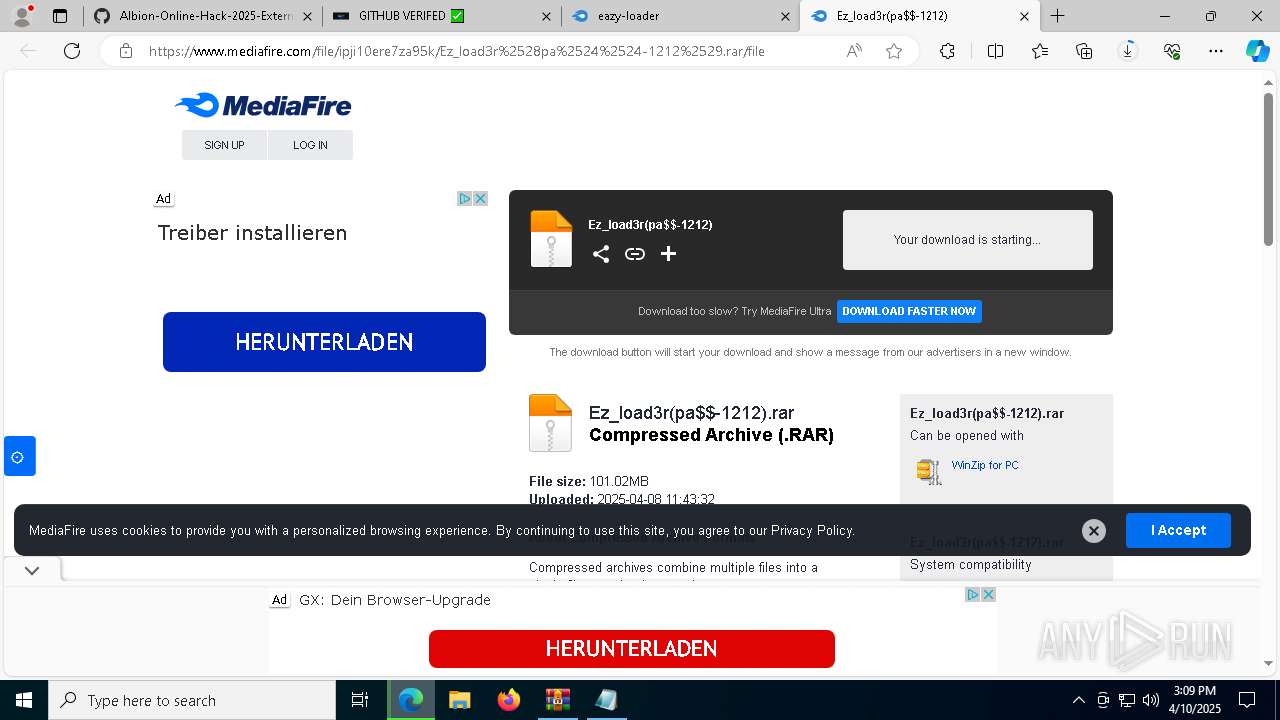The height and width of the screenshot is (720, 1280).
Task: Open Collections icon in toolbar
Action: click(1084, 51)
